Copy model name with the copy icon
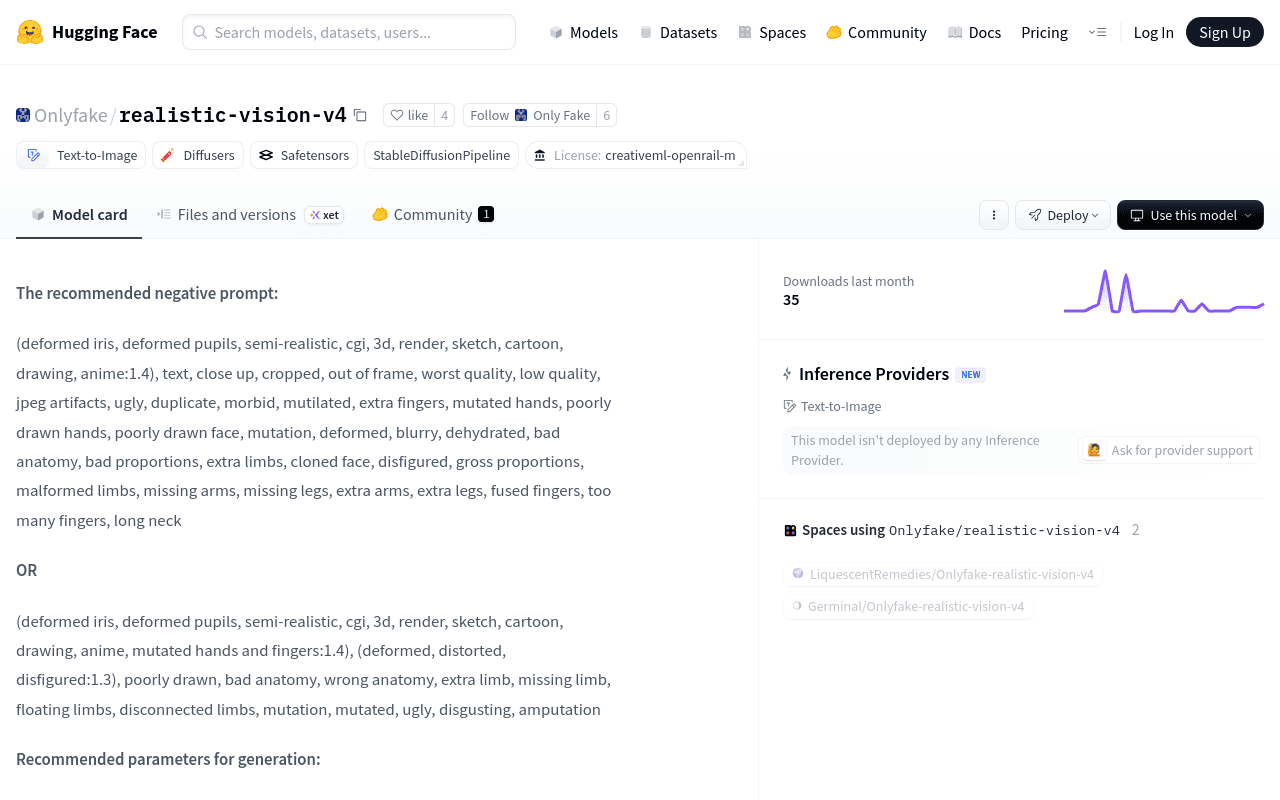This screenshot has width=1280, height=800. tap(361, 115)
